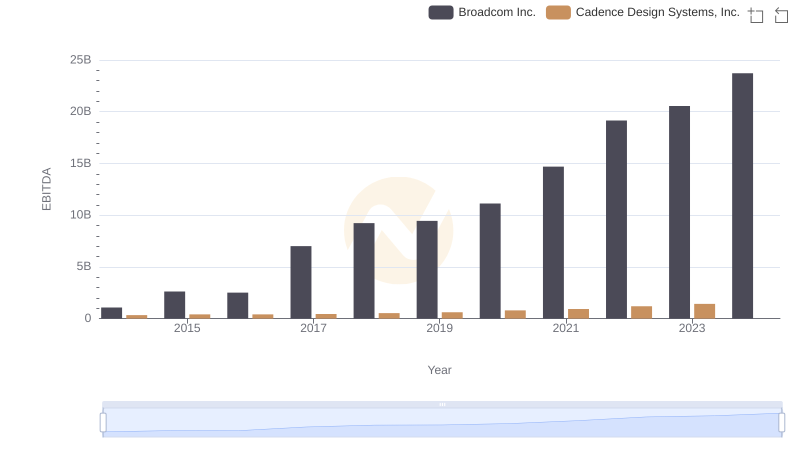This screenshot has height=461, width=800.
Task: Click the 2023 x-axis label
Action: pyautogui.click(x=692, y=328)
